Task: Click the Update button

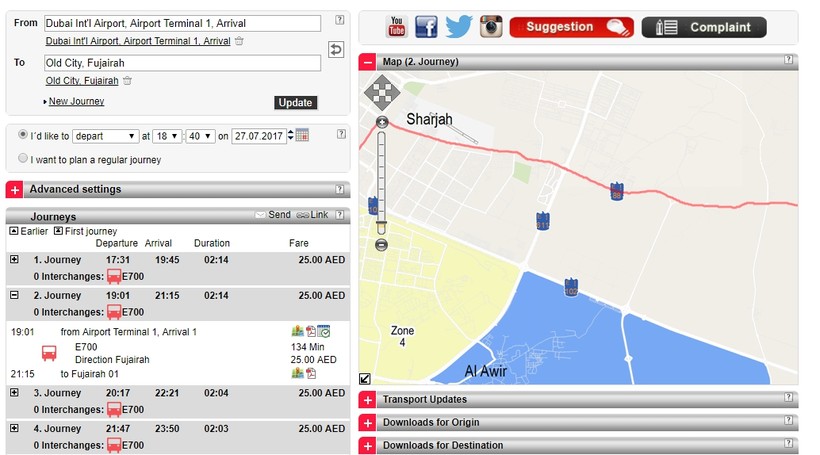Action: coord(295,103)
